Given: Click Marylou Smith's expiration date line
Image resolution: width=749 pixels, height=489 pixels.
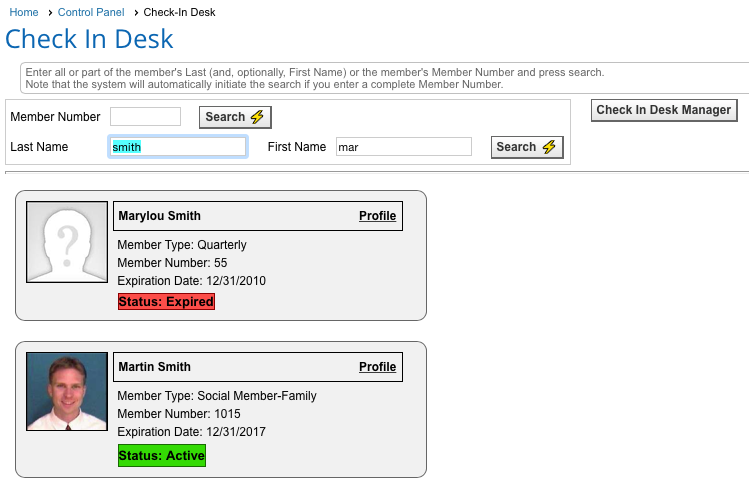Looking at the screenshot, I should (191, 281).
